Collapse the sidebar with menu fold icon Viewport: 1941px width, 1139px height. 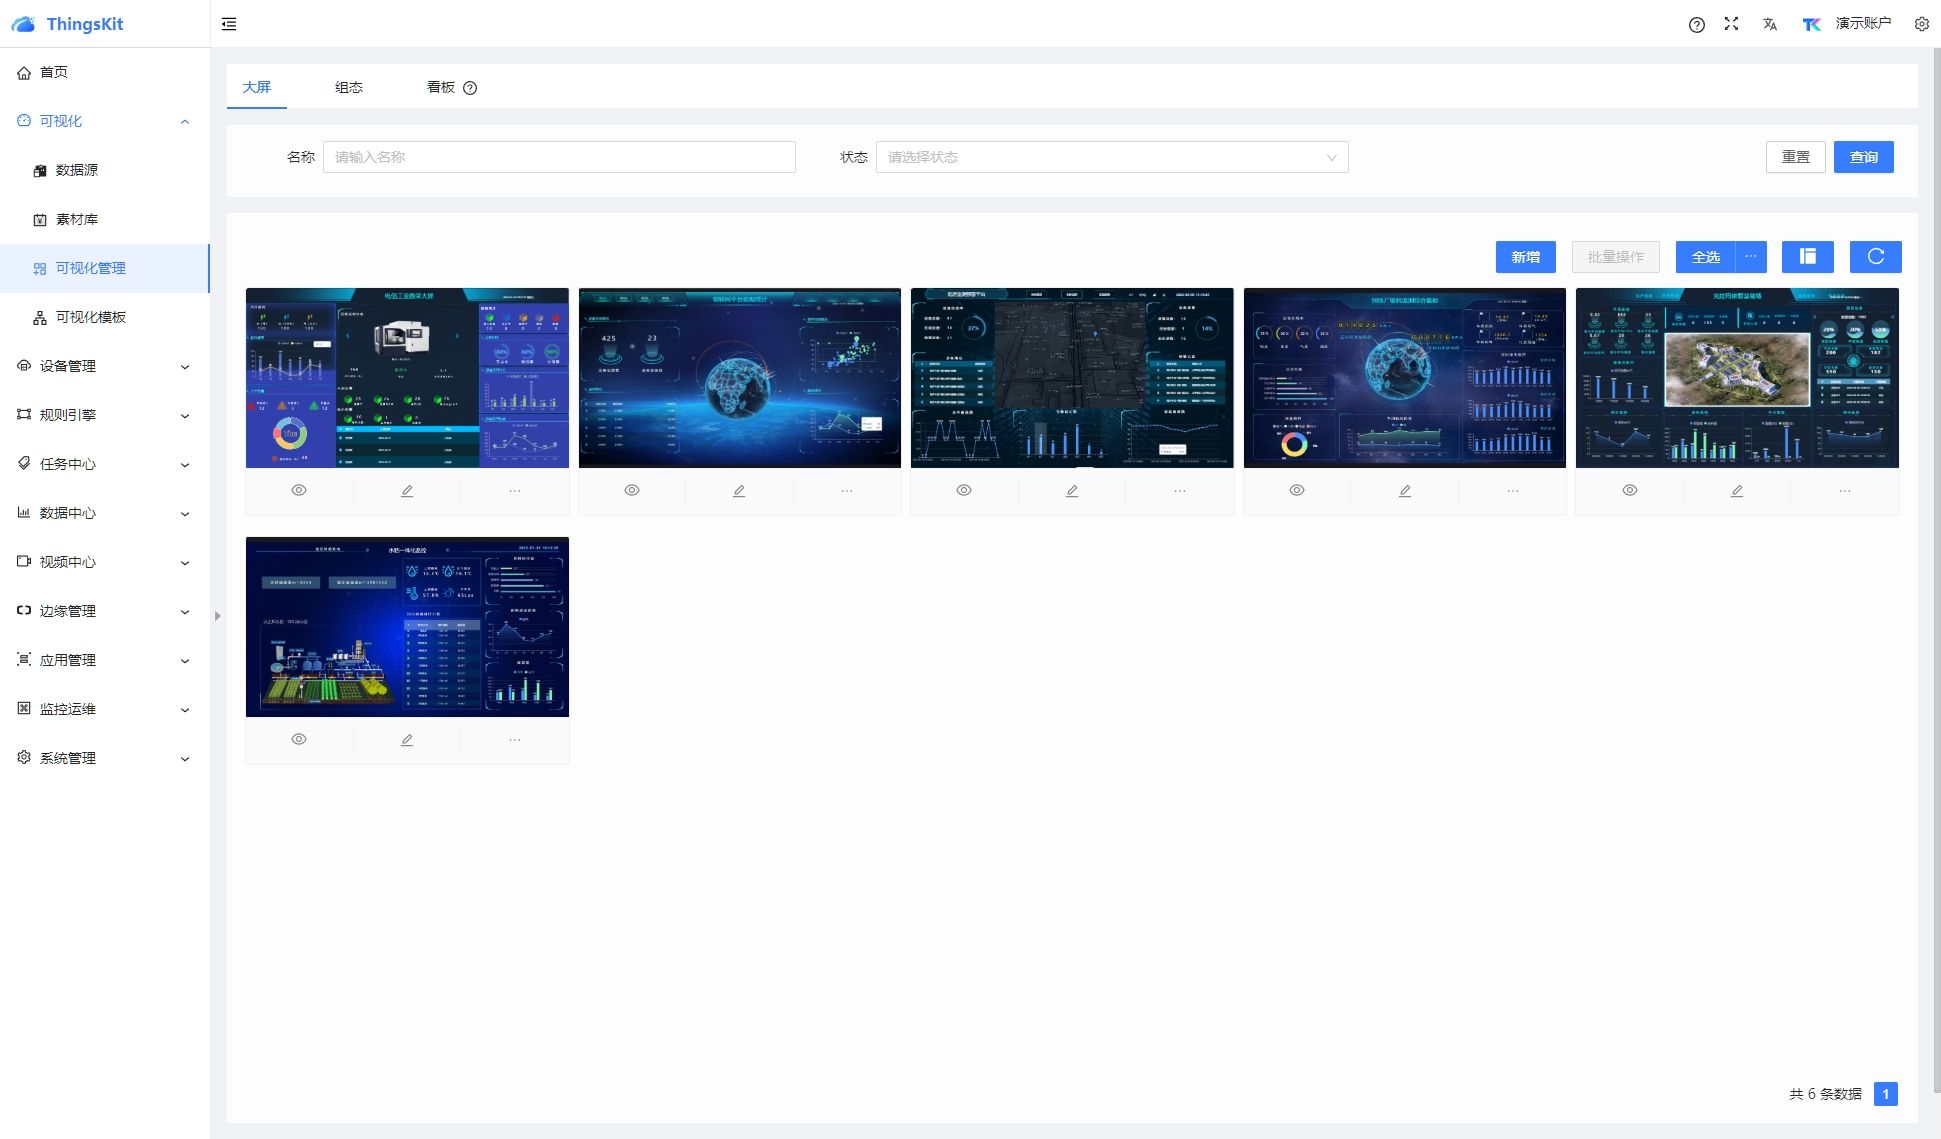[x=229, y=24]
